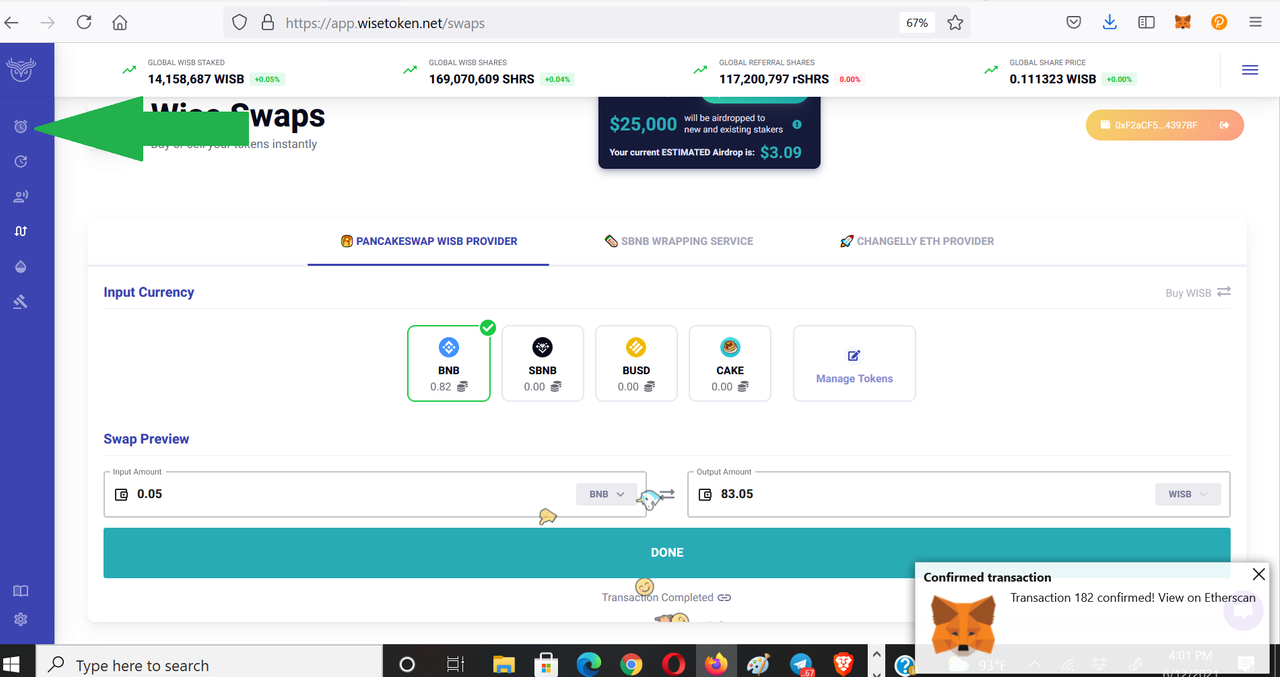Open the app hamburger menu in the top stats bar

tap(1250, 70)
